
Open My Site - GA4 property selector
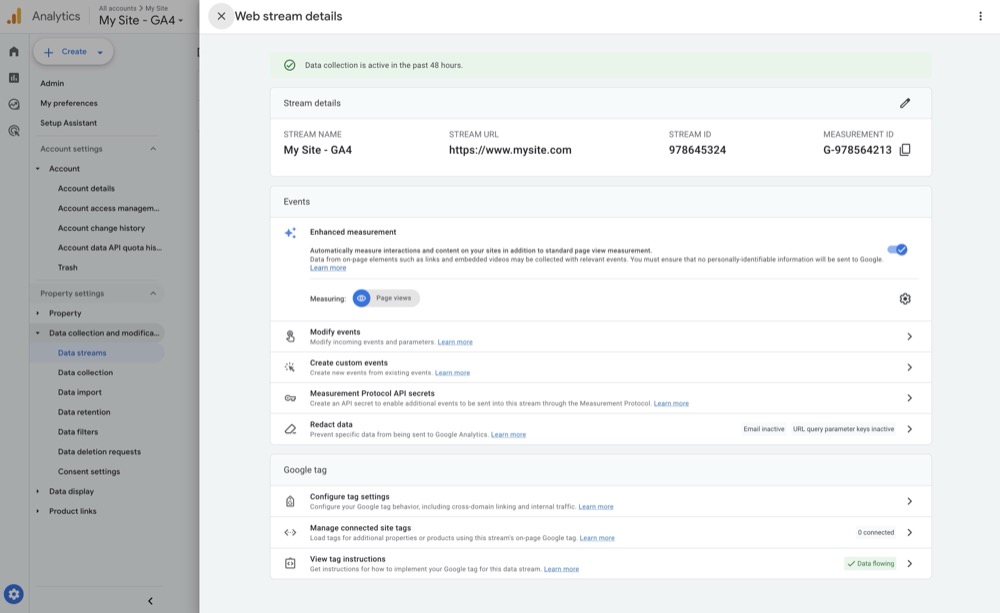(x=141, y=20)
